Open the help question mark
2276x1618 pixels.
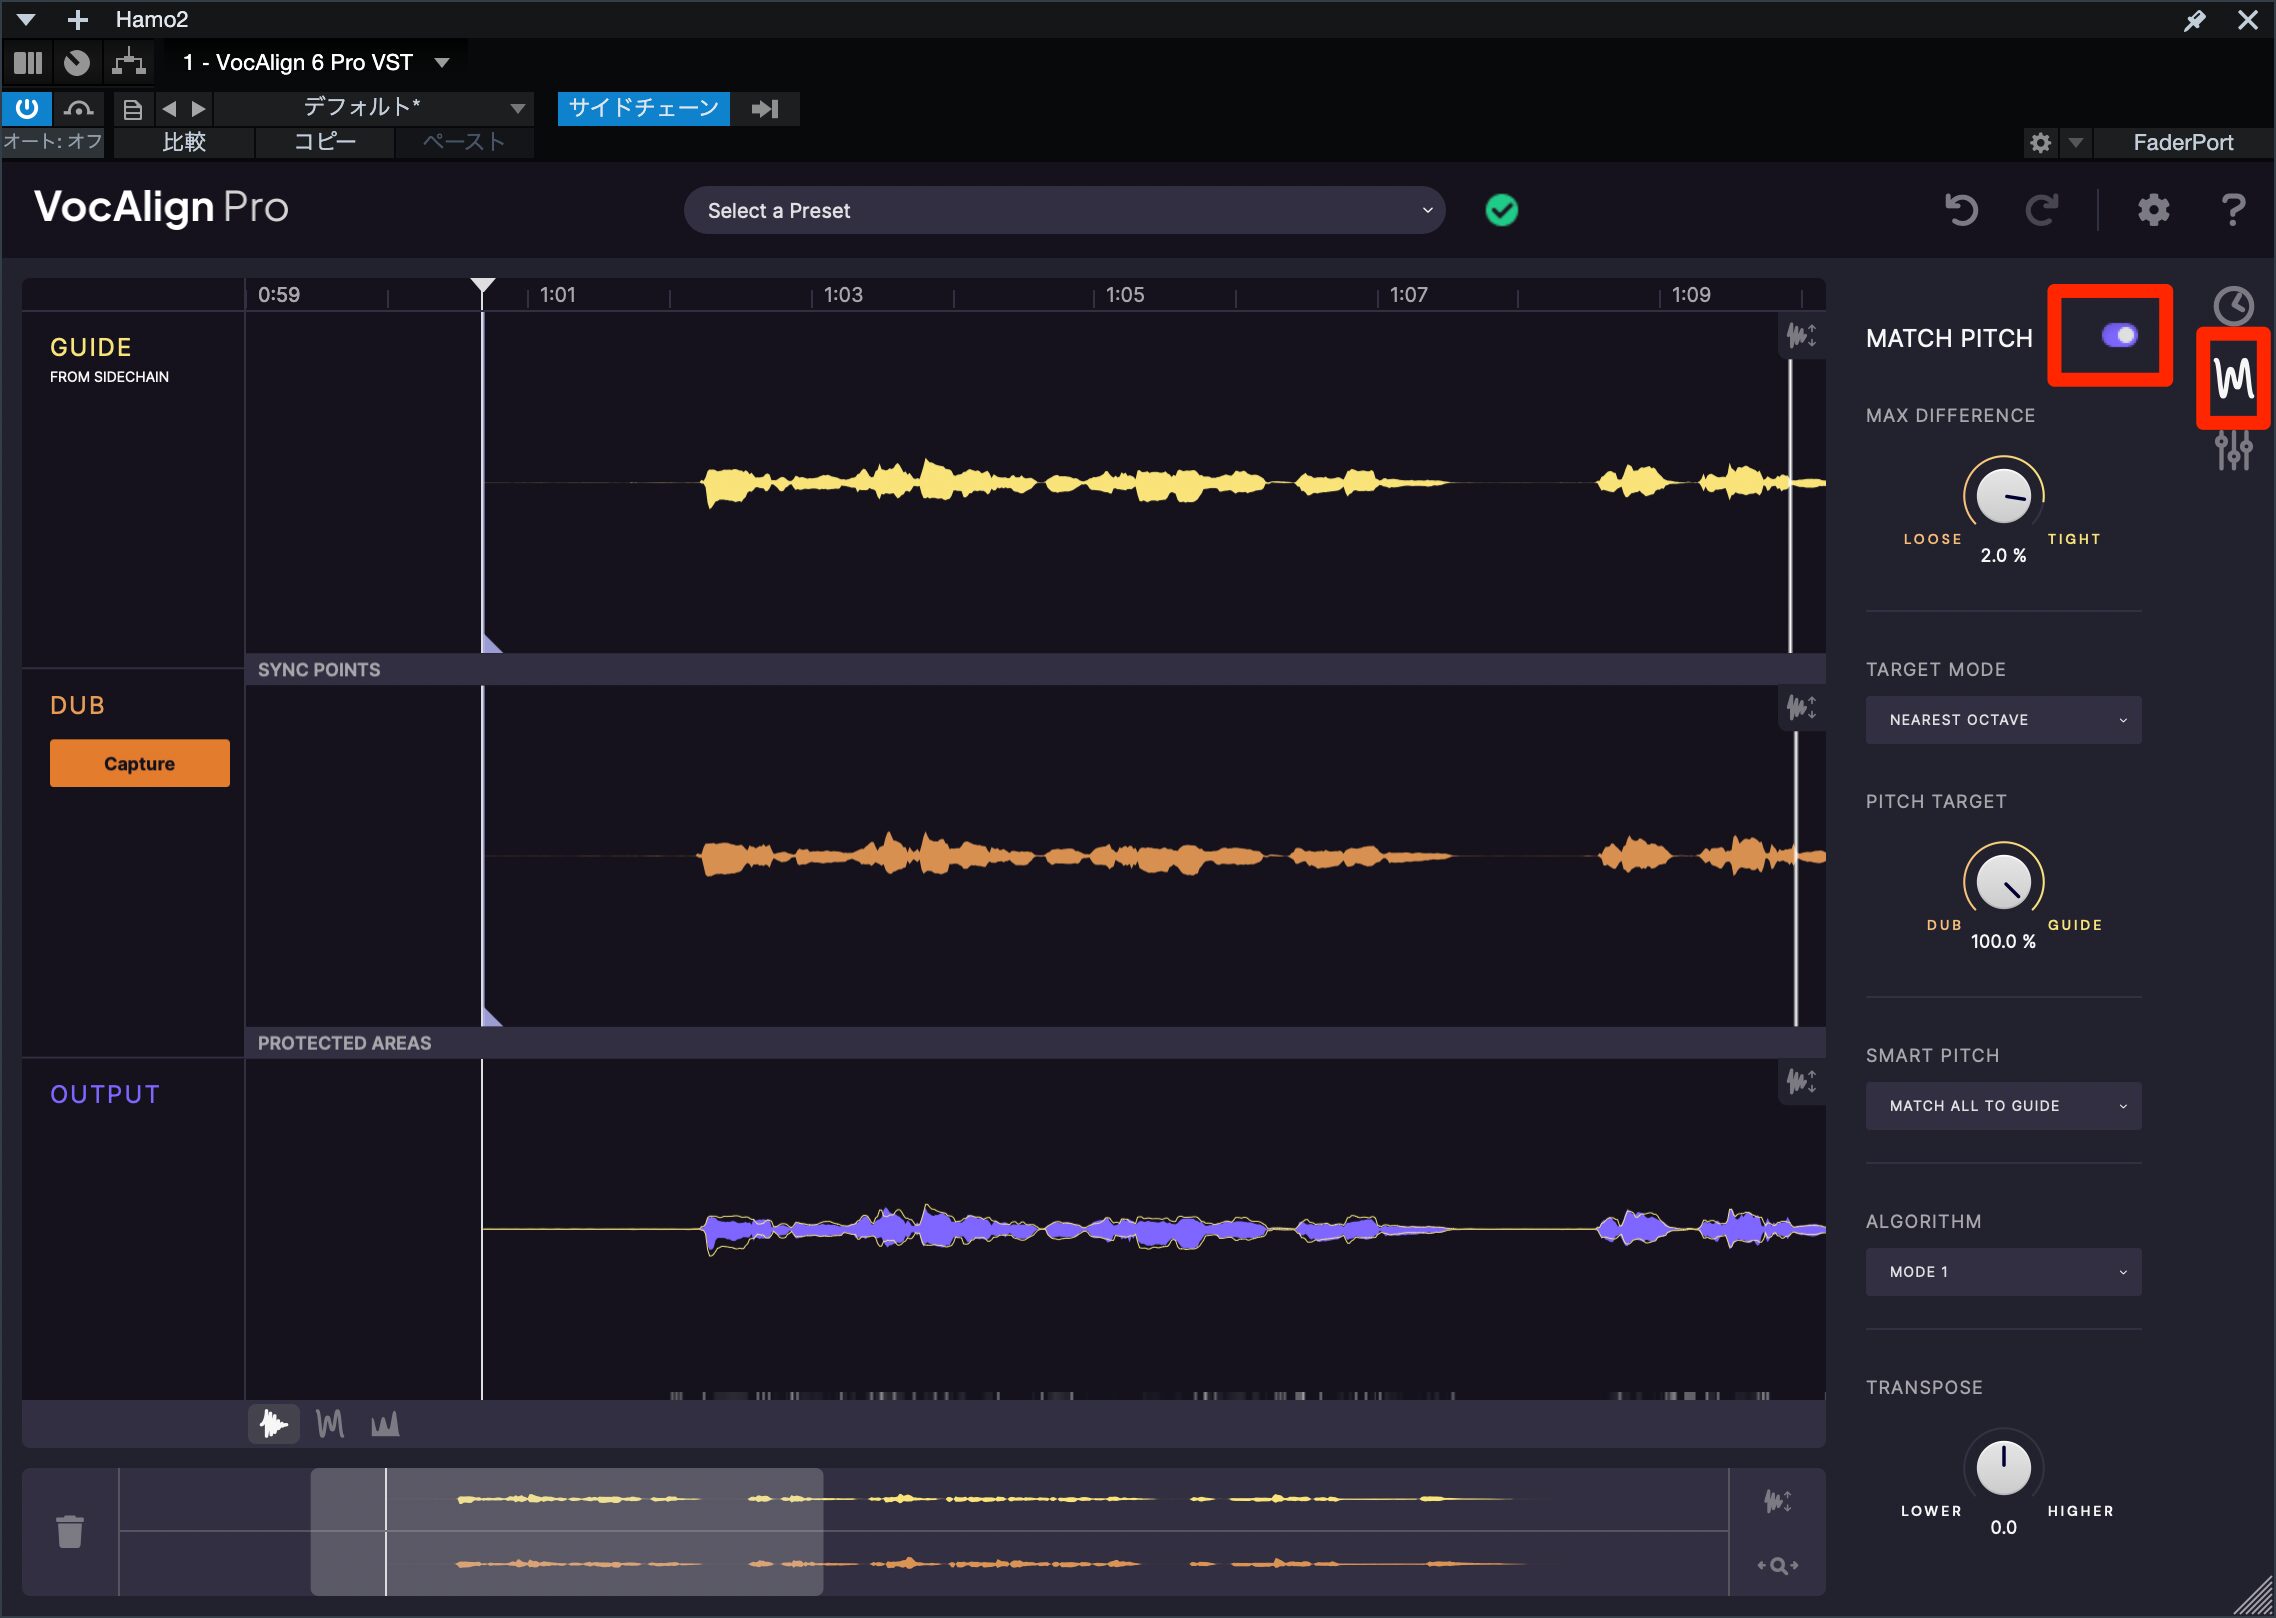point(2233,210)
